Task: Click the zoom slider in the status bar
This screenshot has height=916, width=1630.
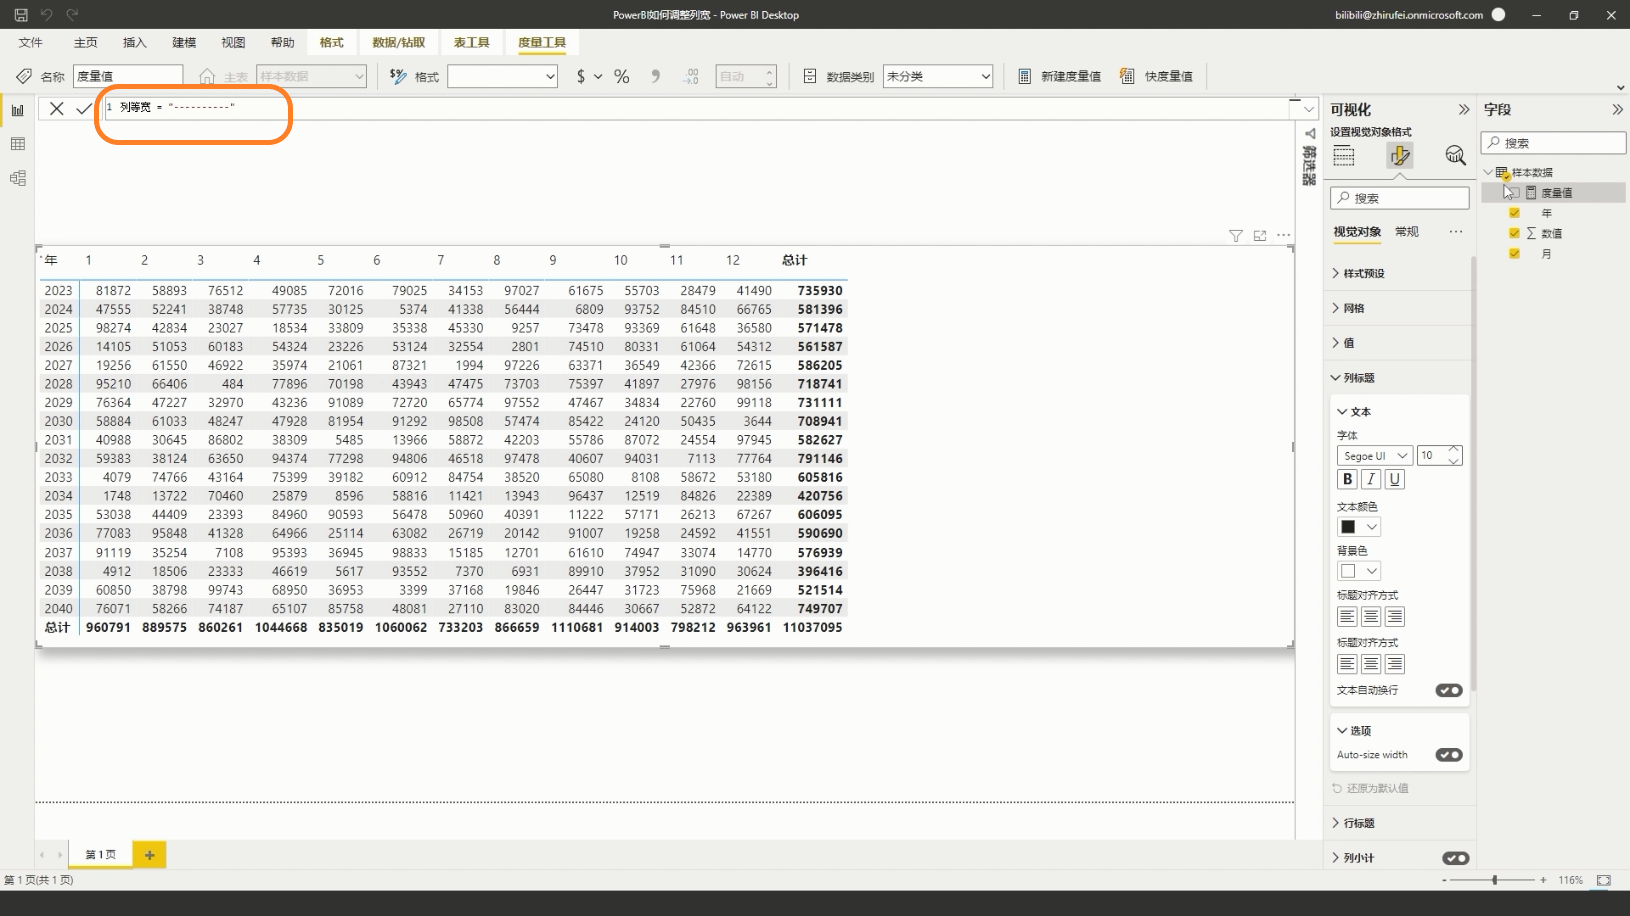Action: coord(1494,880)
